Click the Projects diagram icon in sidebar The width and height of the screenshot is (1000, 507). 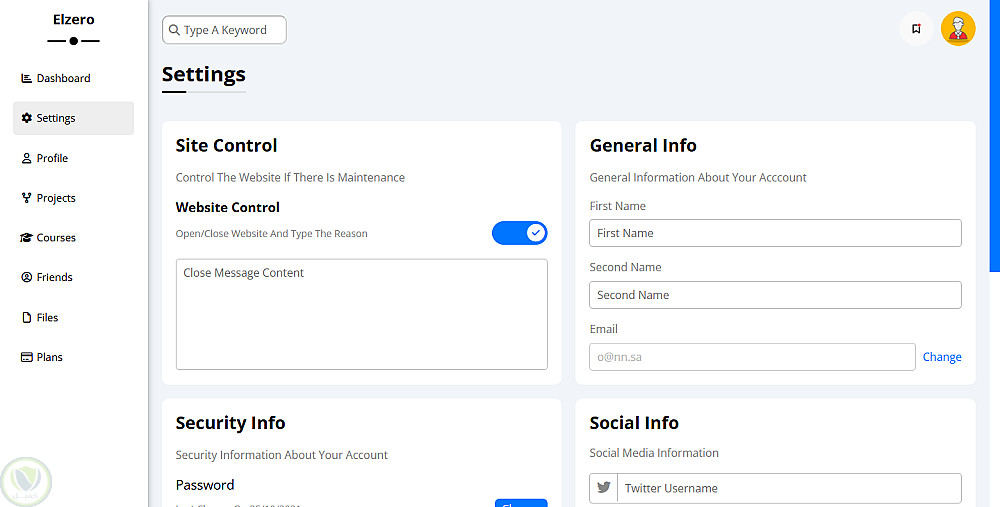coord(27,198)
